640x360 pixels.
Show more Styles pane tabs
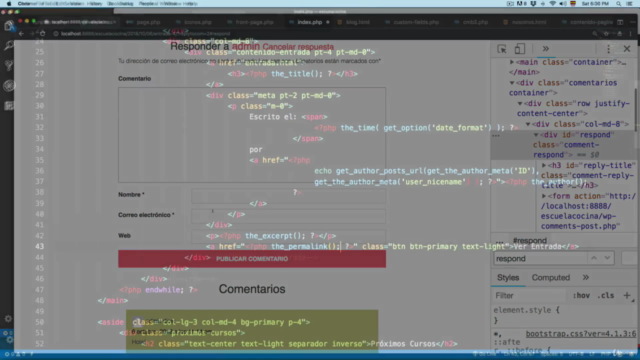click(x=586, y=278)
